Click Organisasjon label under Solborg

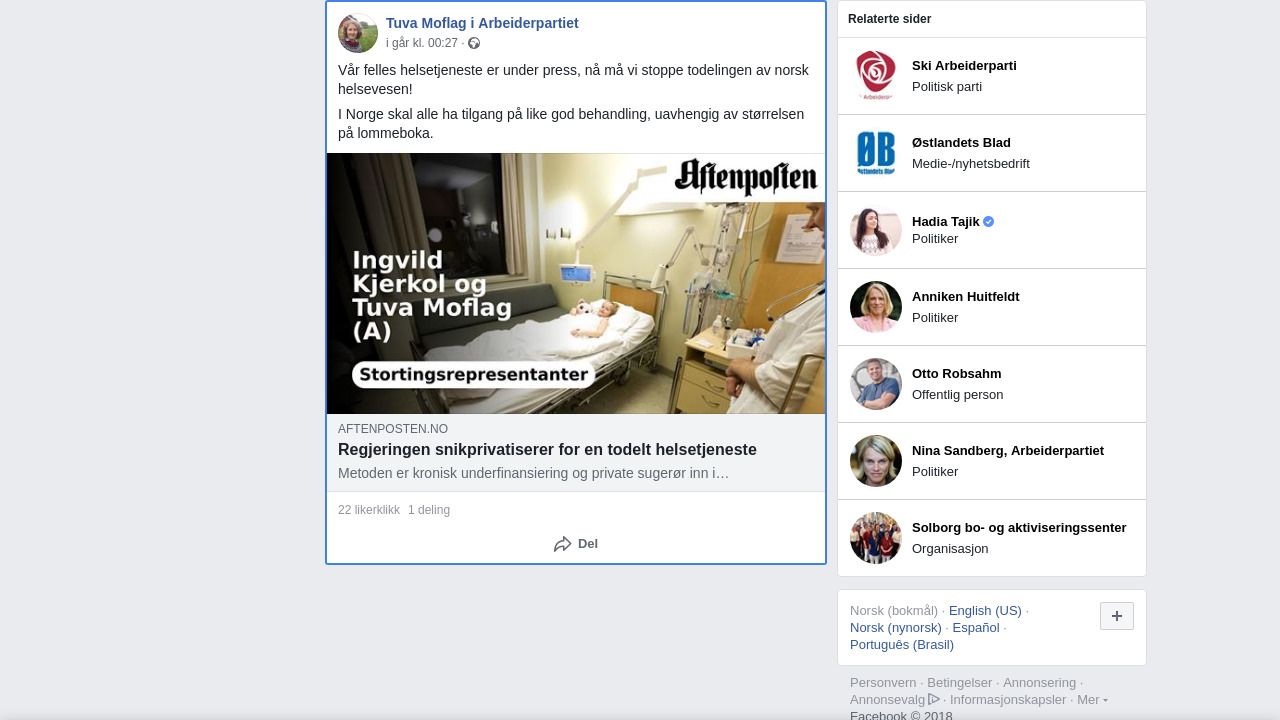pyautogui.click(x=950, y=549)
